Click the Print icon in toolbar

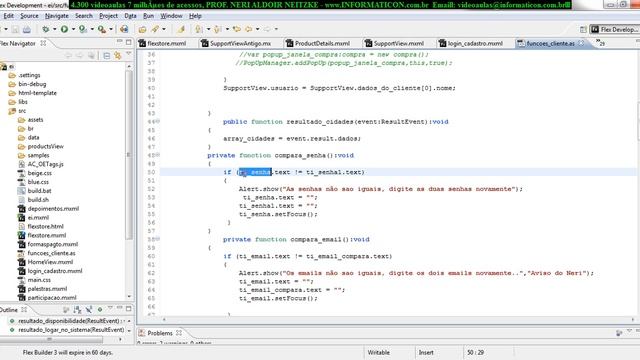click(x=27, y=29)
